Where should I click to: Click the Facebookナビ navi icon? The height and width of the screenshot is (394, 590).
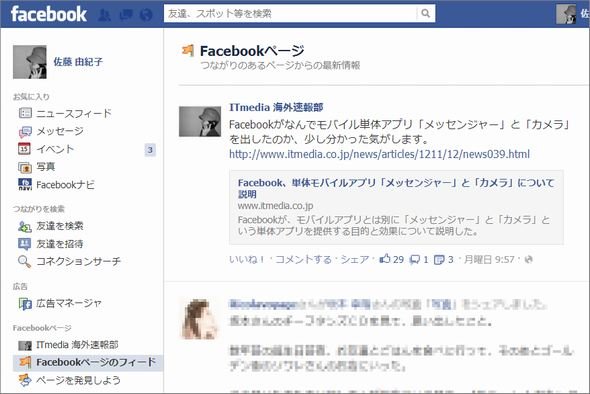tap(25, 184)
